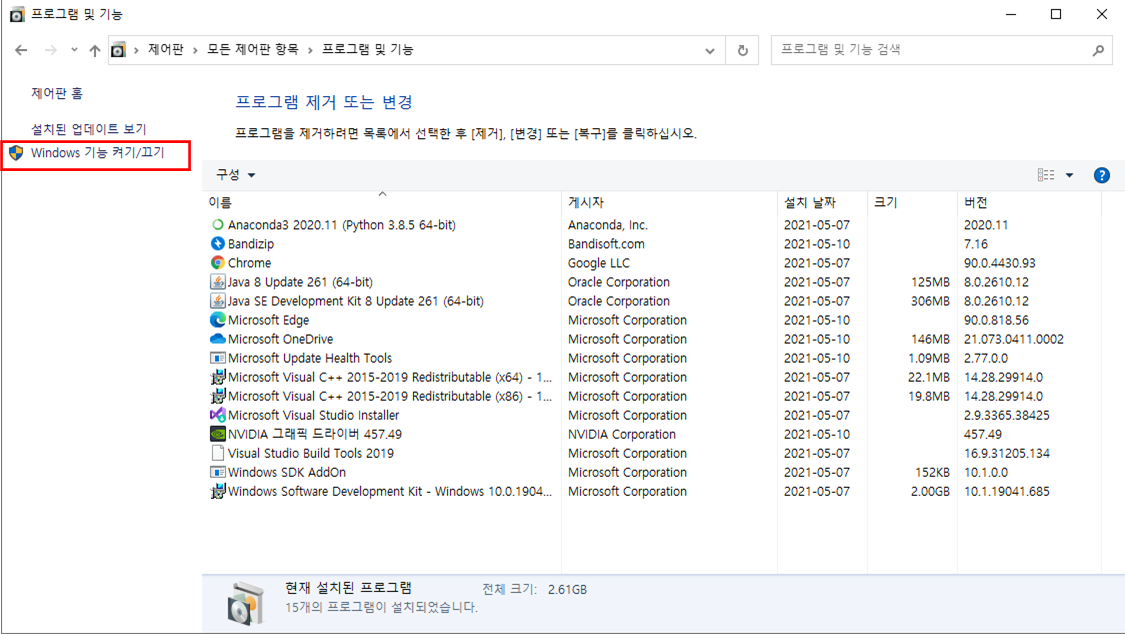This screenshot has width=1125, height=634.
Task: Open the 구성 dropdown menu
Action: click(x=235, y=174)
